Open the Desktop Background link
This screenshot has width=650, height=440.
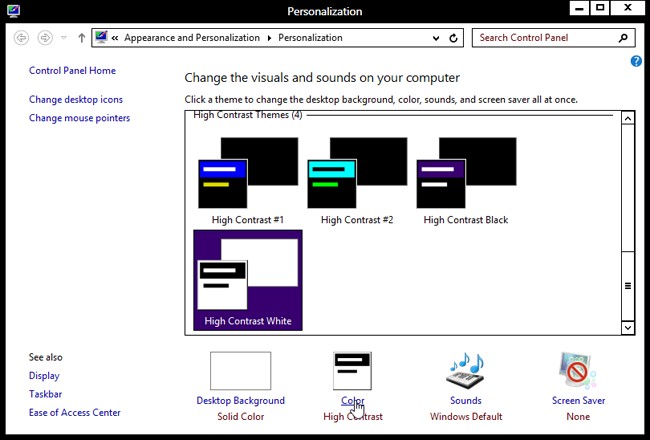[x=240, y=401]
